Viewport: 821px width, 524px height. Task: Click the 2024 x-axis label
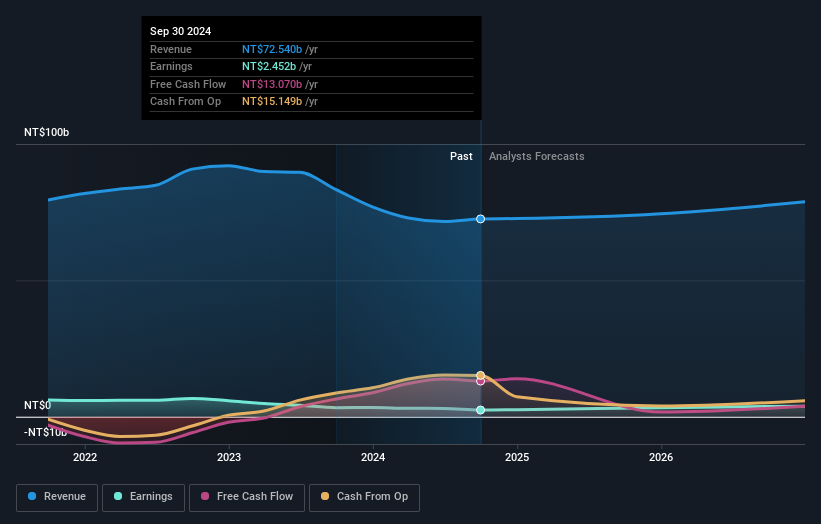(x=373, y=457)
